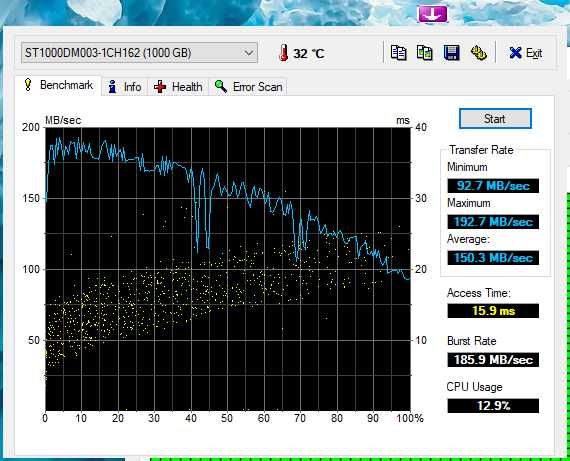Screen dimensions: 570x461
Task: Click the blue X Exit icon
Action: coord(515,53)
